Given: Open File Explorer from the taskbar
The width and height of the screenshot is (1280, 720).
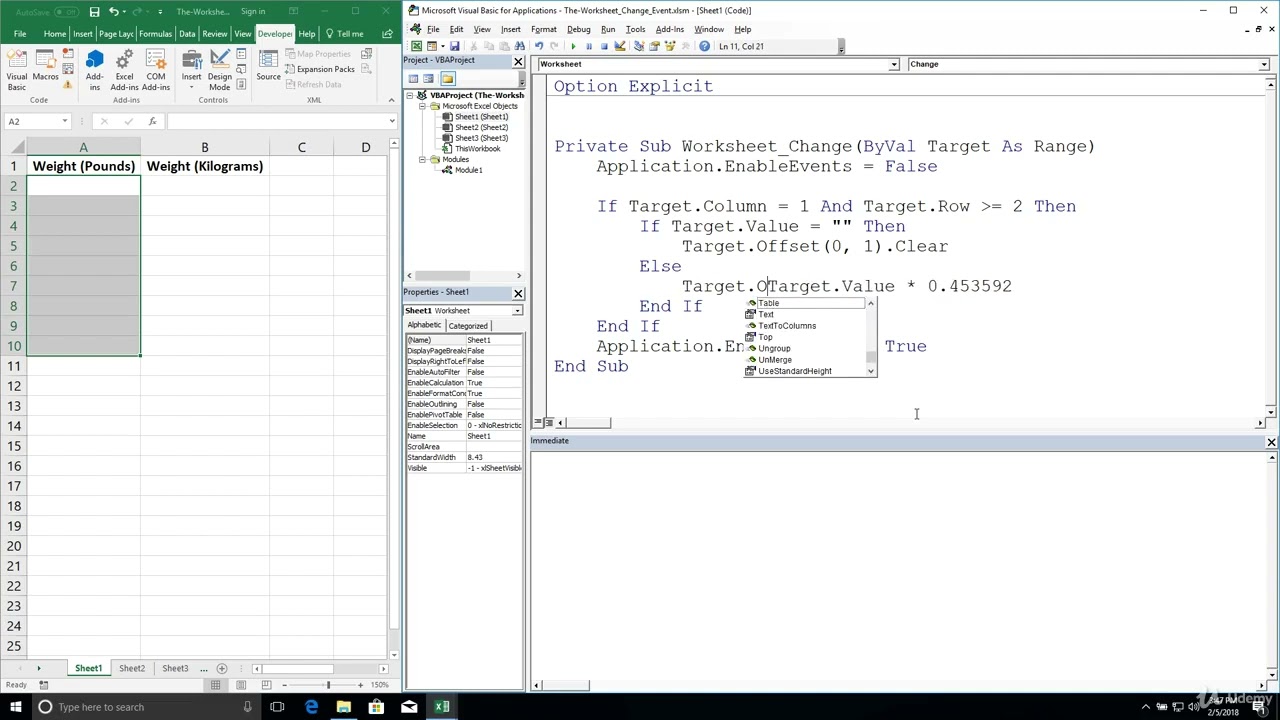Looking at the screenshot, I should click(343, 707).
